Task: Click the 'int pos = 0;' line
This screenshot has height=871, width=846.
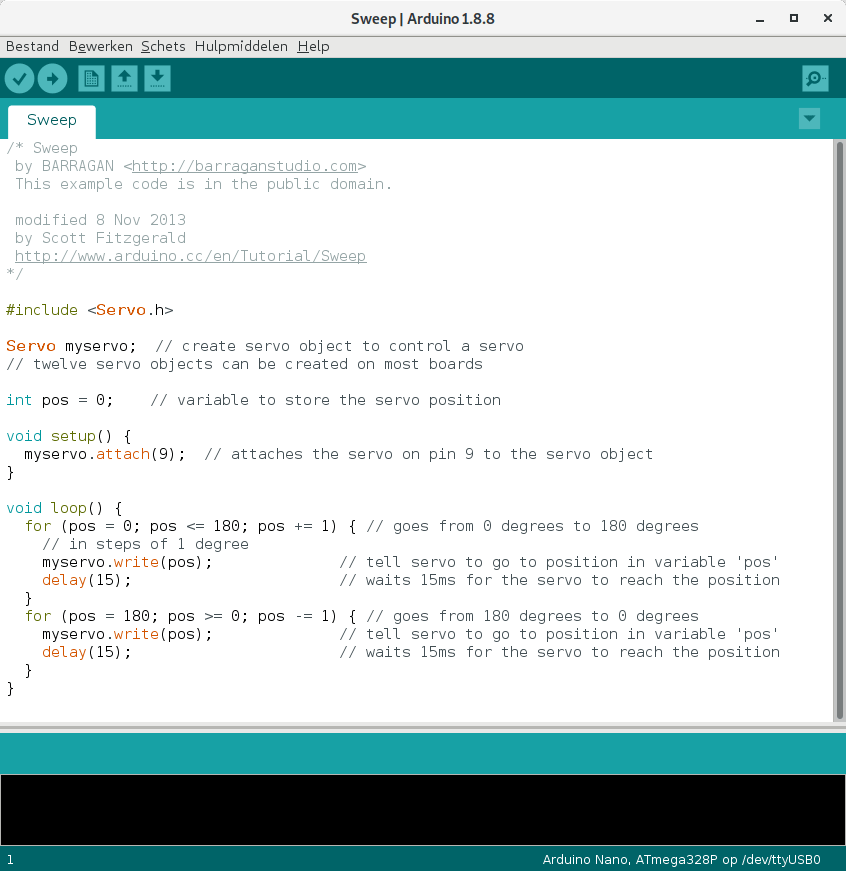Action: click(x=59, y=400)
